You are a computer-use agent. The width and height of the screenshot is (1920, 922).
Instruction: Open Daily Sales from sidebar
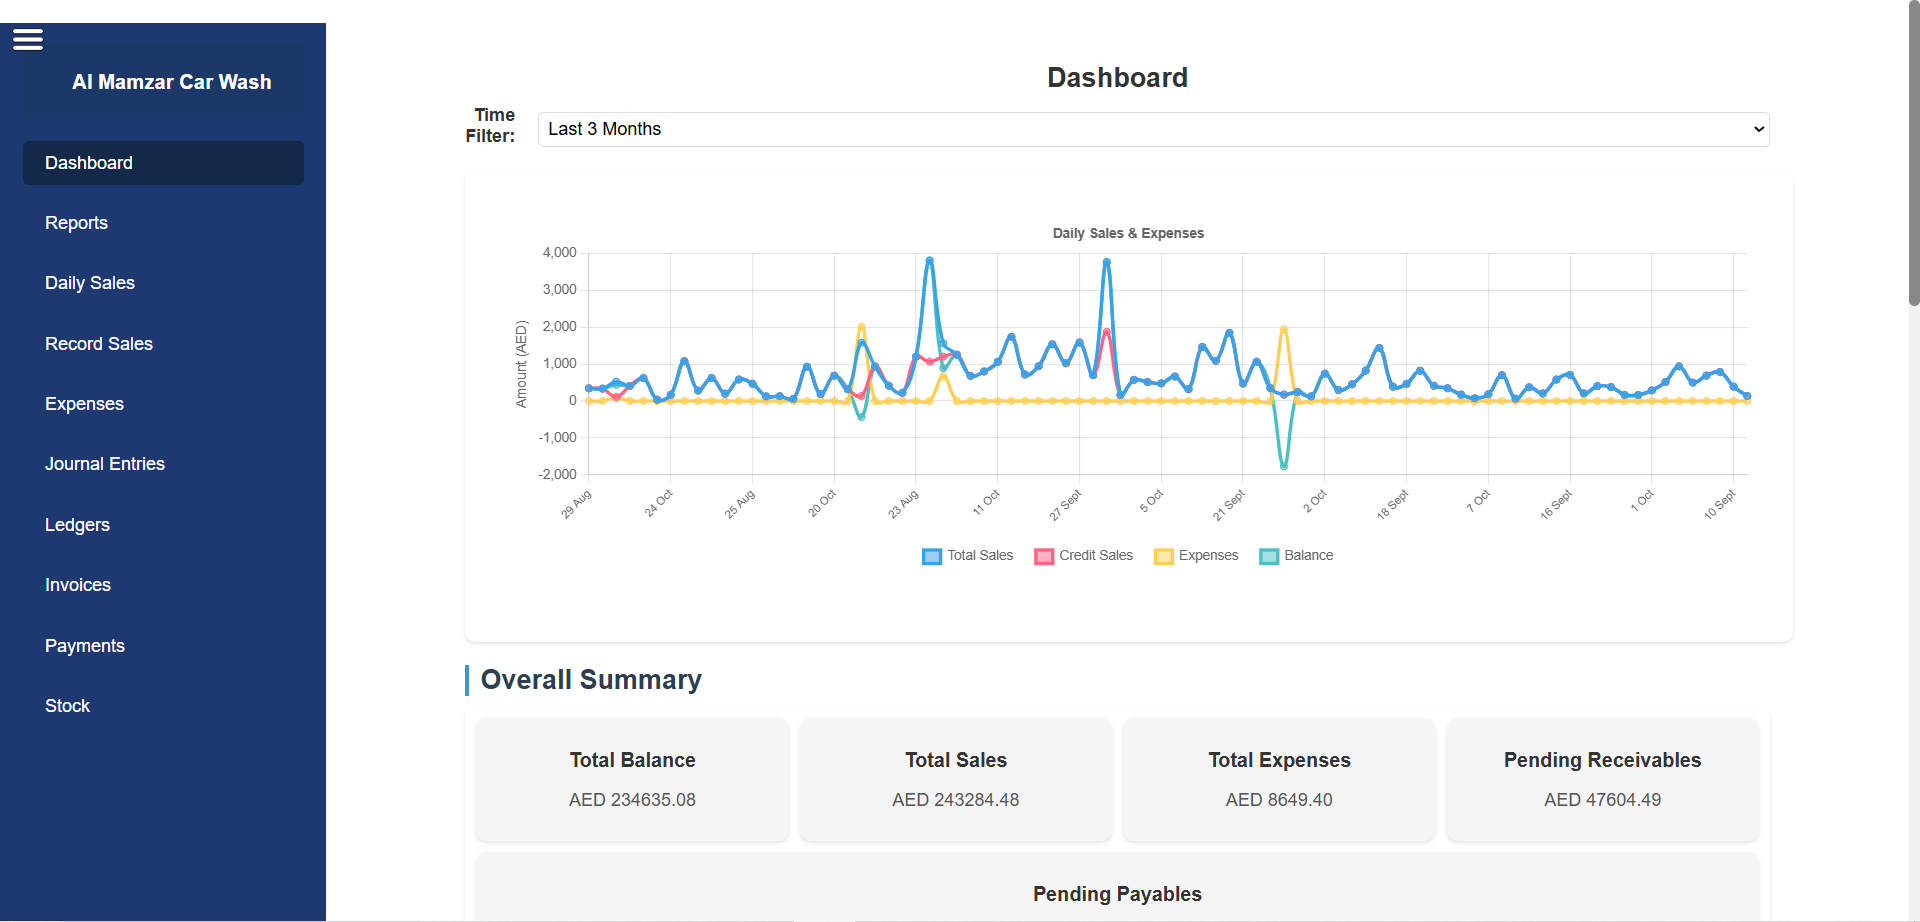point(90,283)
